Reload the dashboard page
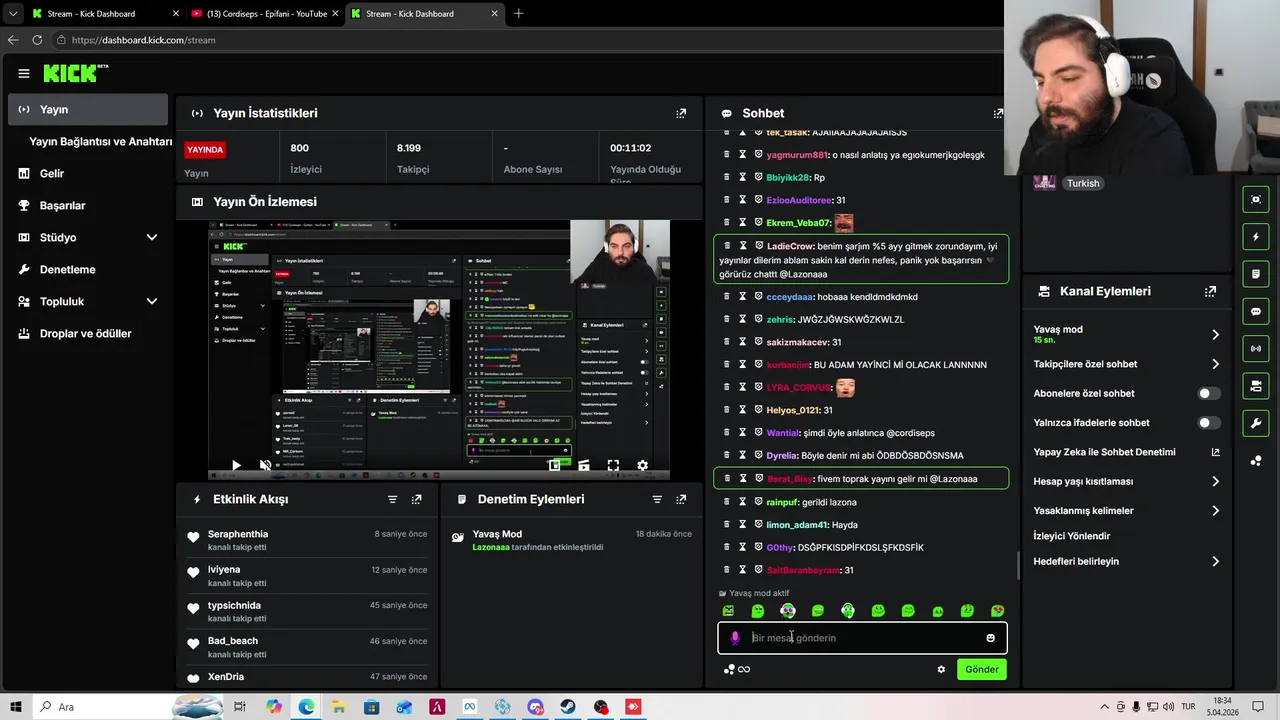The width and height of the screenshot is (1280, 720). pyautogui.click(x=37, y=40)
